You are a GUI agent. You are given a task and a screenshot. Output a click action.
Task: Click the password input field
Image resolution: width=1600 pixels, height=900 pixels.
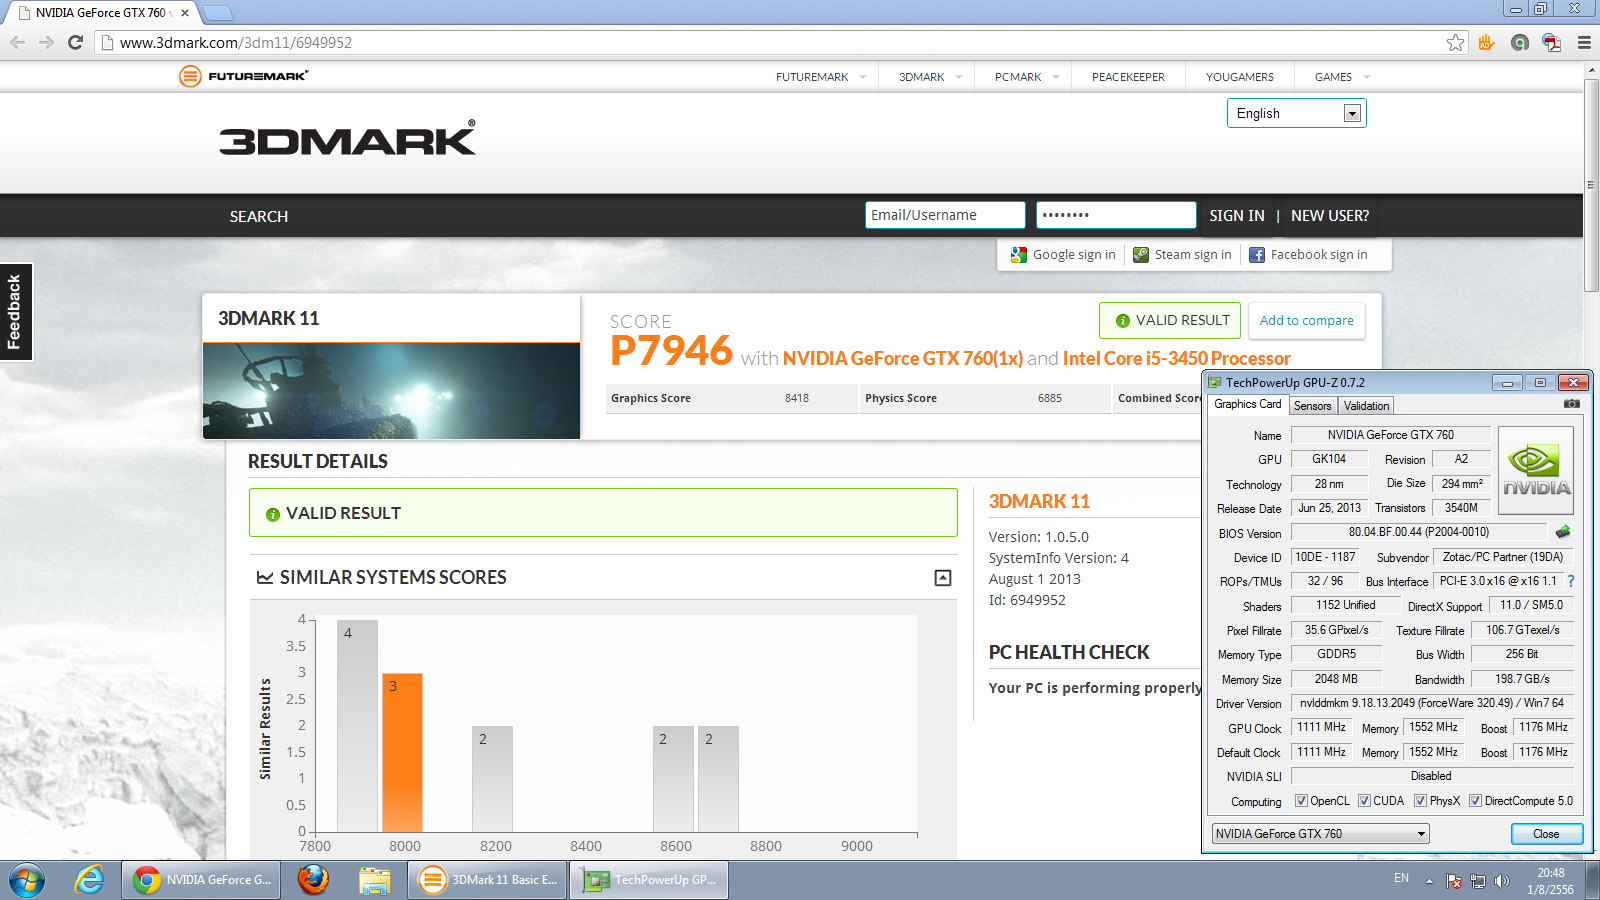click(1116, 215)
